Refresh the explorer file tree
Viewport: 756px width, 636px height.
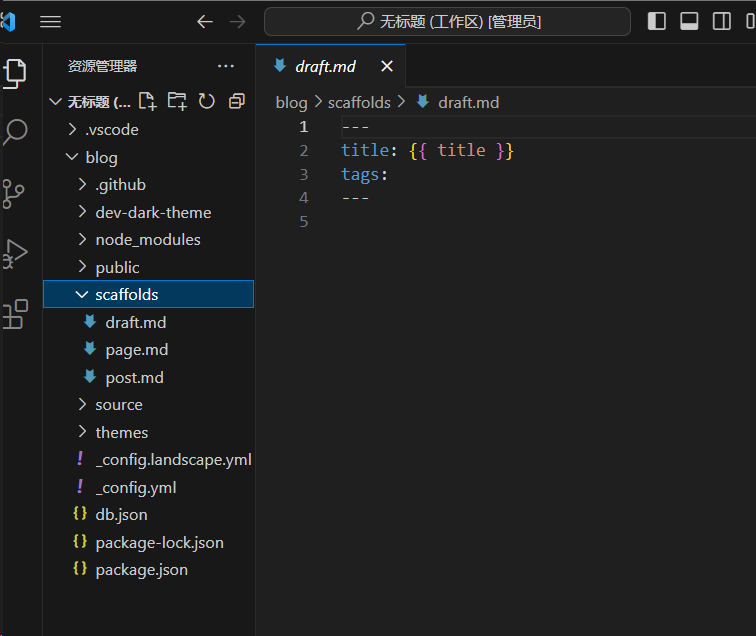(207, 101)
